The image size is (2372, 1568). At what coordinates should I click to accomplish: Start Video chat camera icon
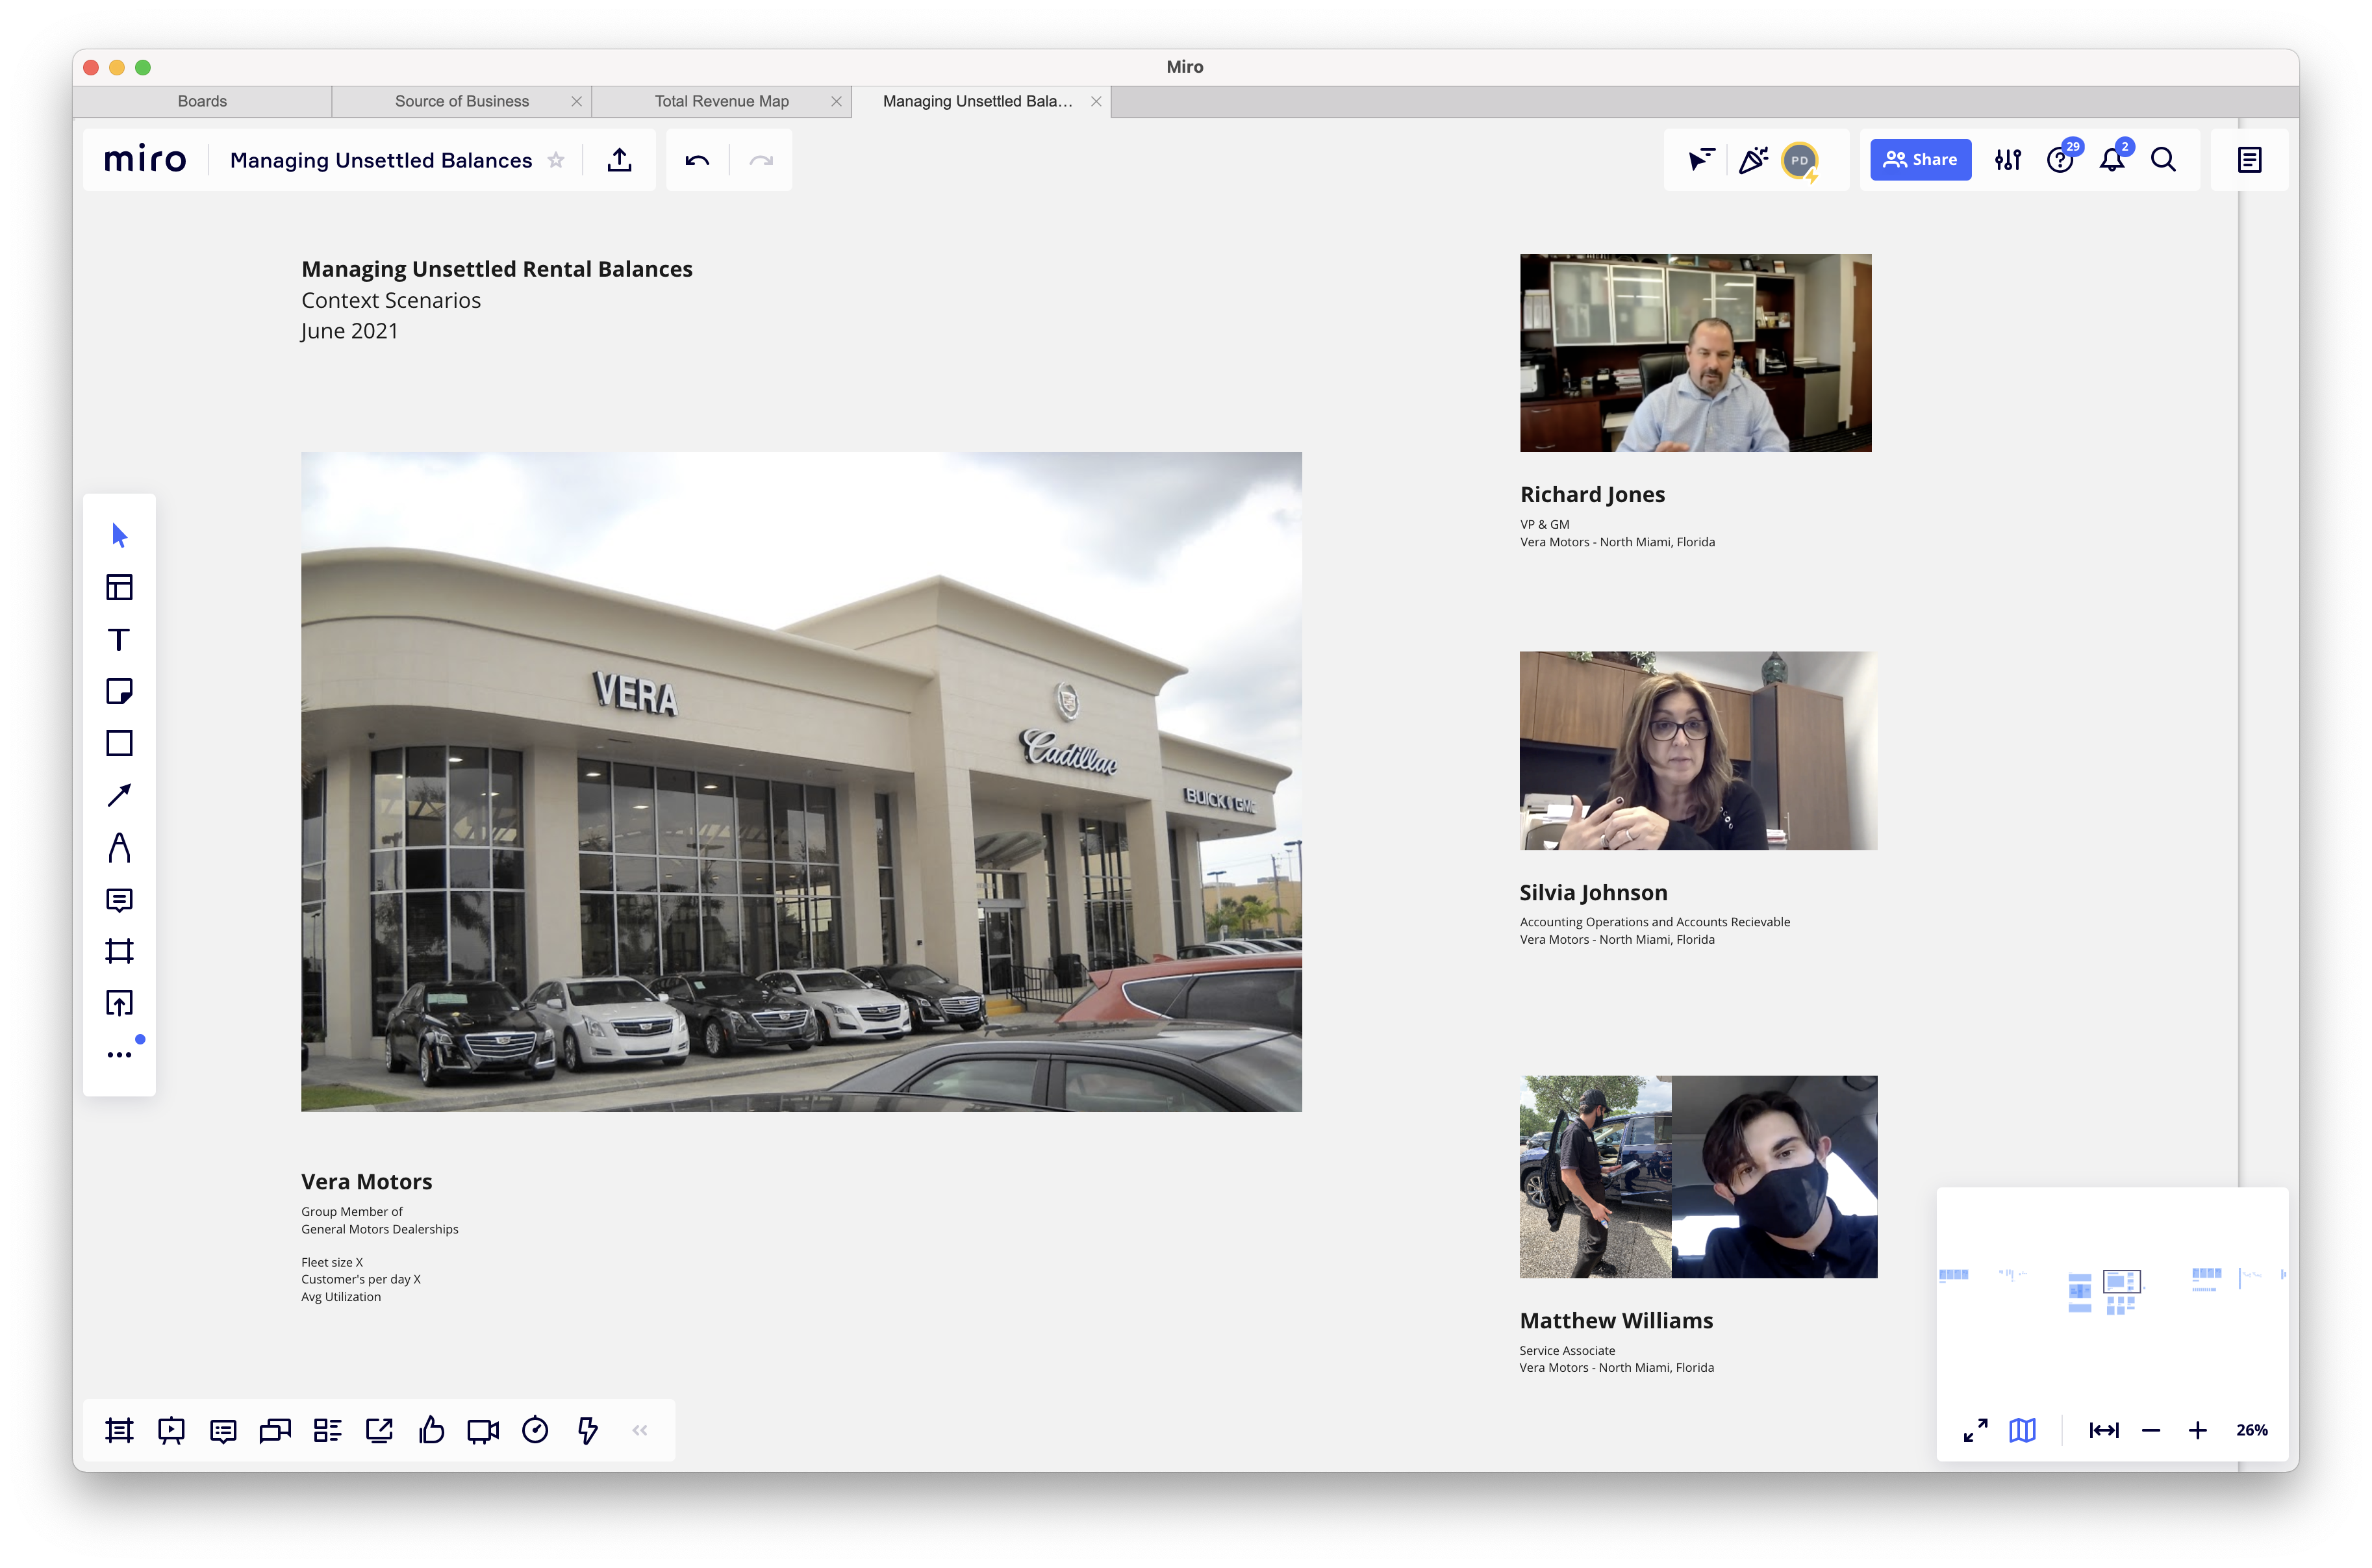(483, 1431)
